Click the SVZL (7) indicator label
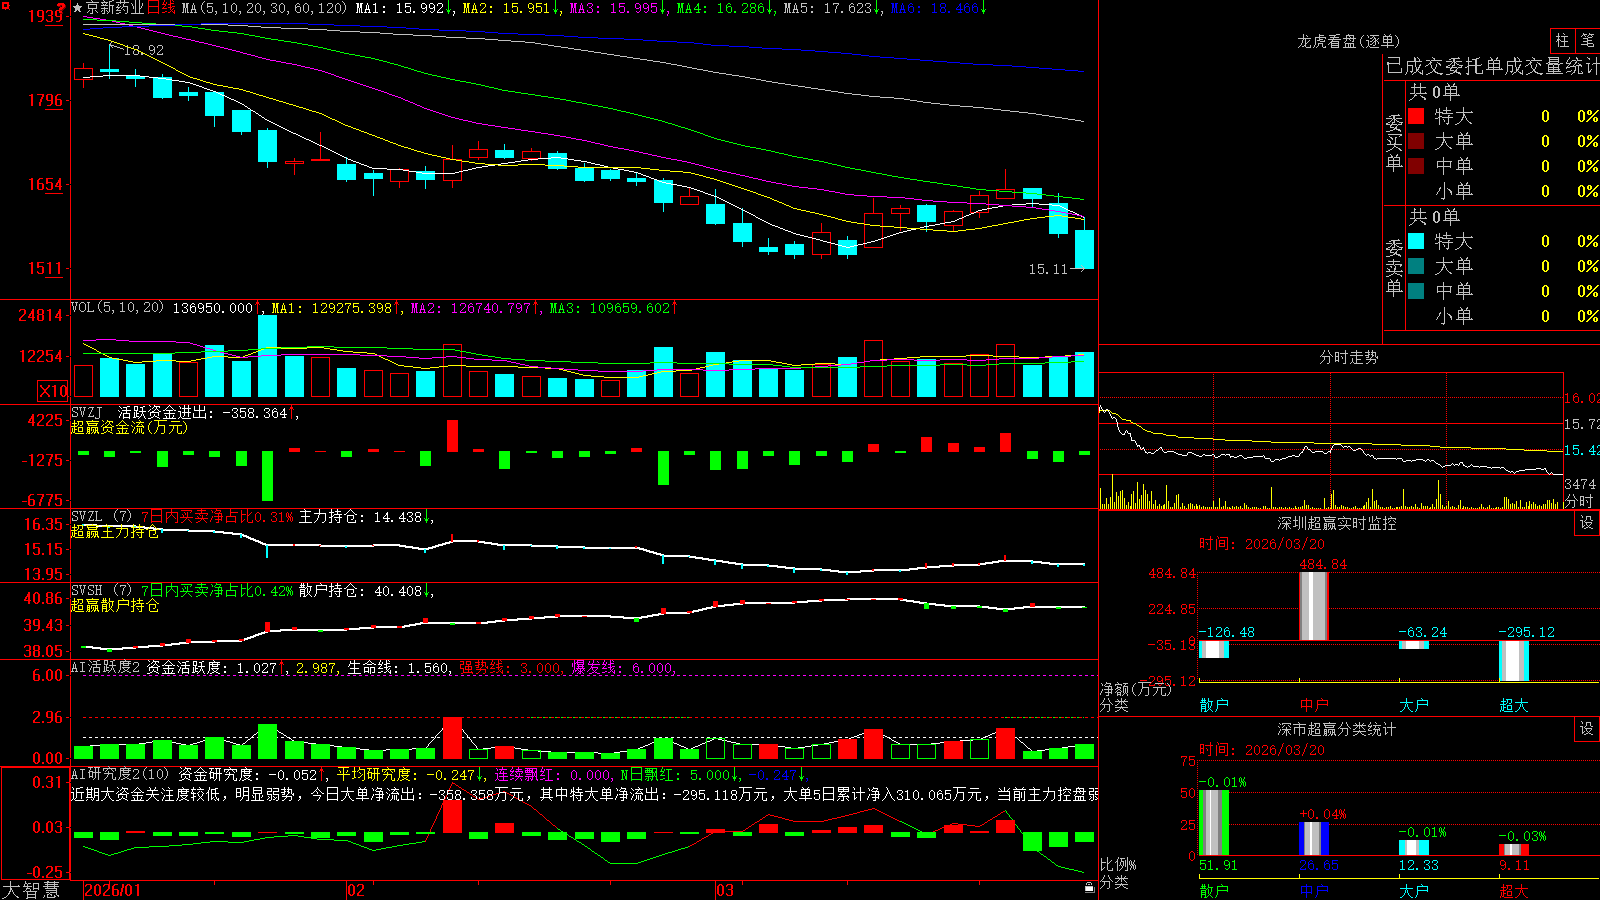Viewport: 1600px width, 900px height. (102, 517)
